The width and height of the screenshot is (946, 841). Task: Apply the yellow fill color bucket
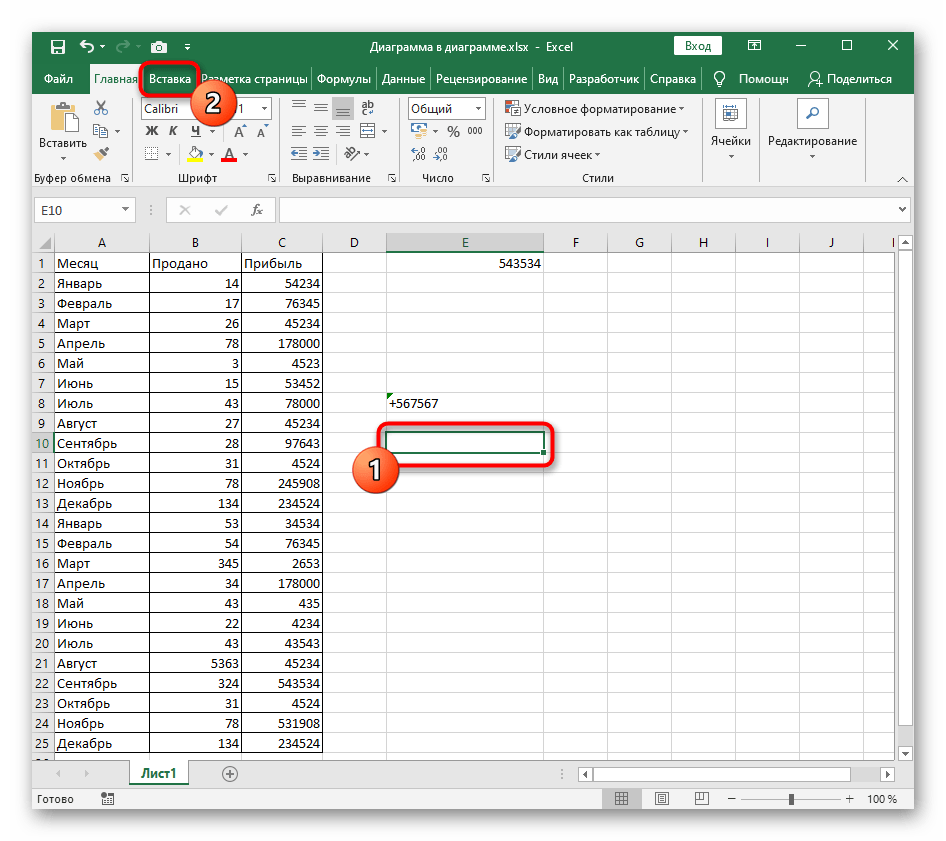(195, 154)
